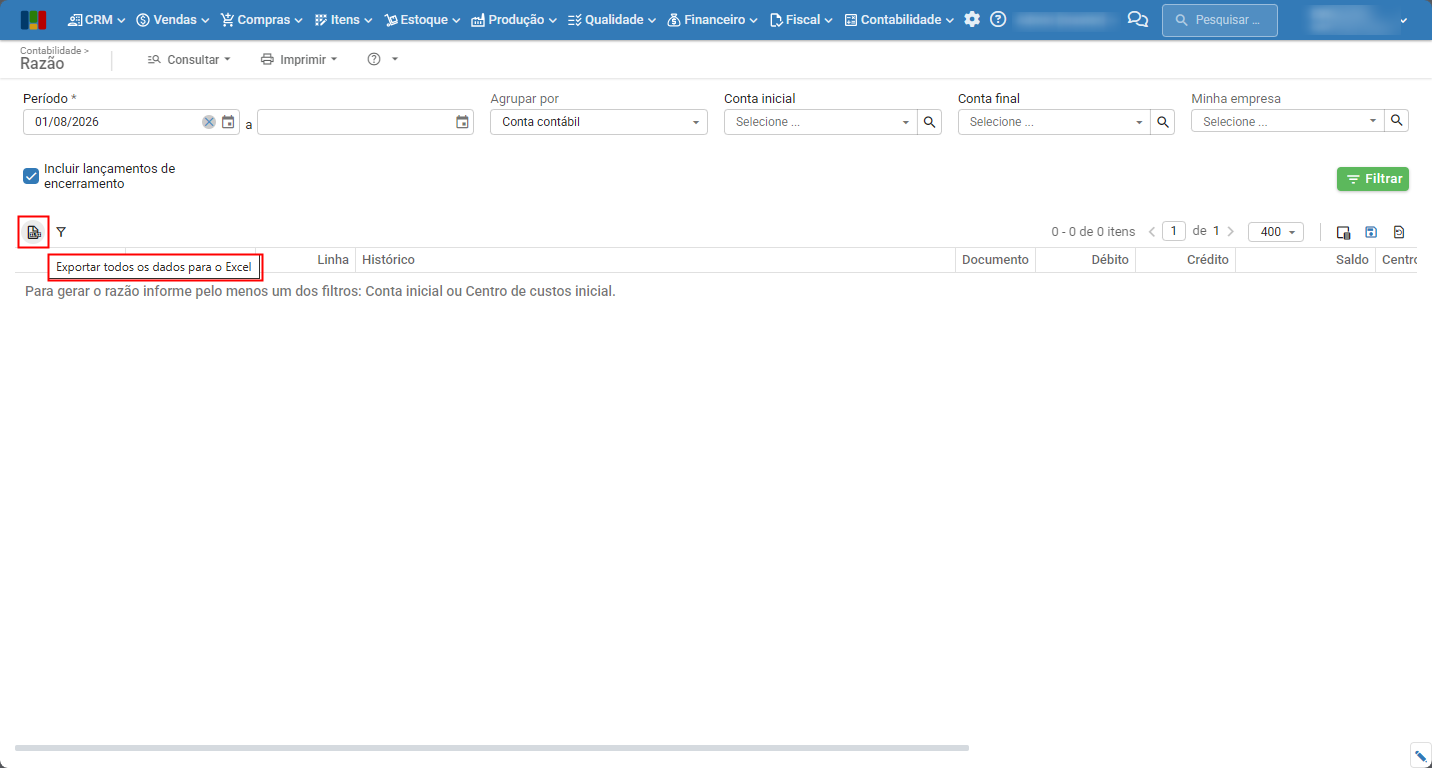Click the Pesquisar search field

coord(1219,20)
